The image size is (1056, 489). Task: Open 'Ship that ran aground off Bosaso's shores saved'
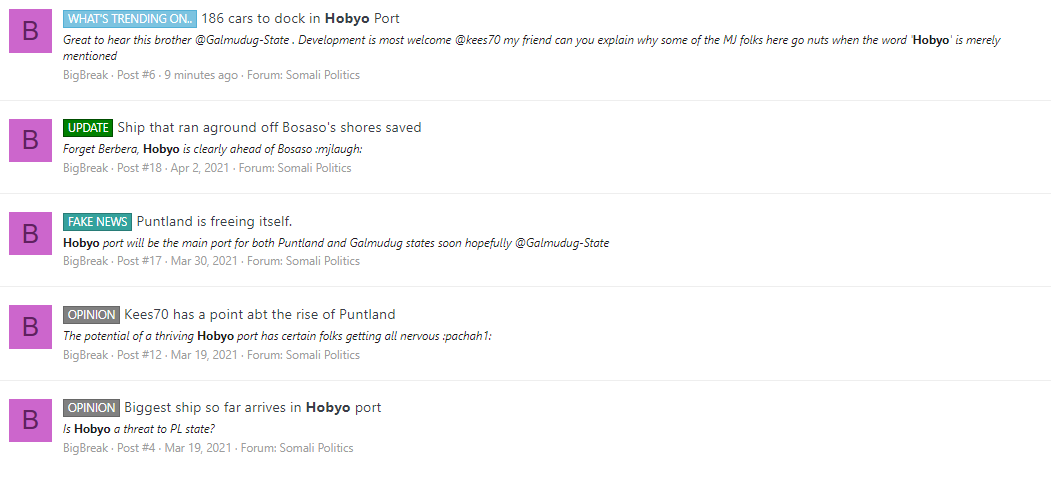pyautogui.click(x=269, y=127)
